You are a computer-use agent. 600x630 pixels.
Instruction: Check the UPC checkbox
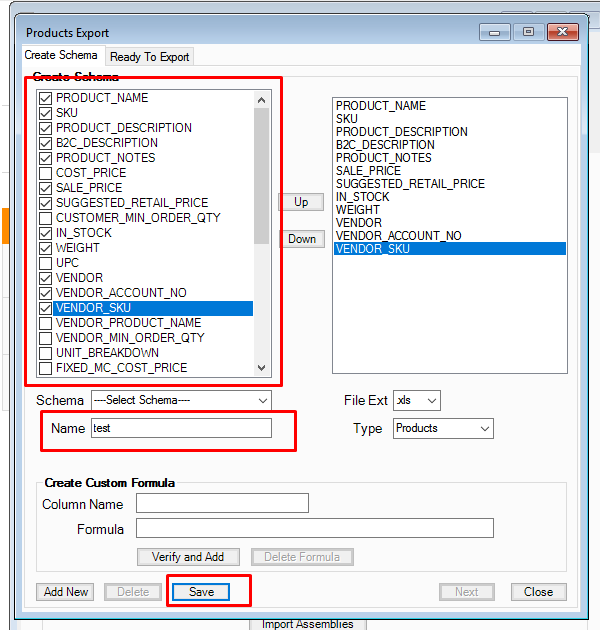(x=45, y=263)
